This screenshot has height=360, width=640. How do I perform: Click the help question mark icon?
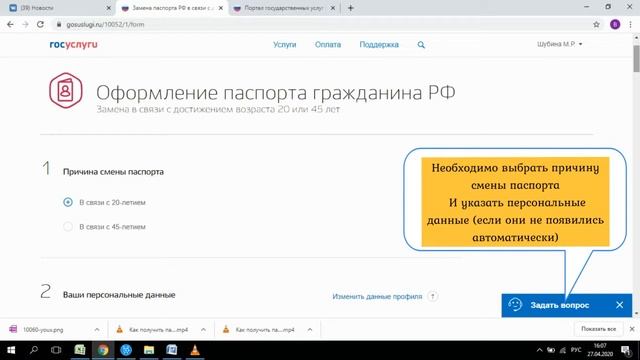click(433, 296)
